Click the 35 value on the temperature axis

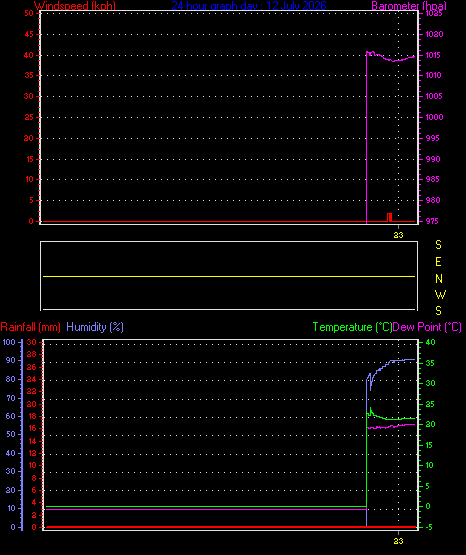tap(430, 363)
